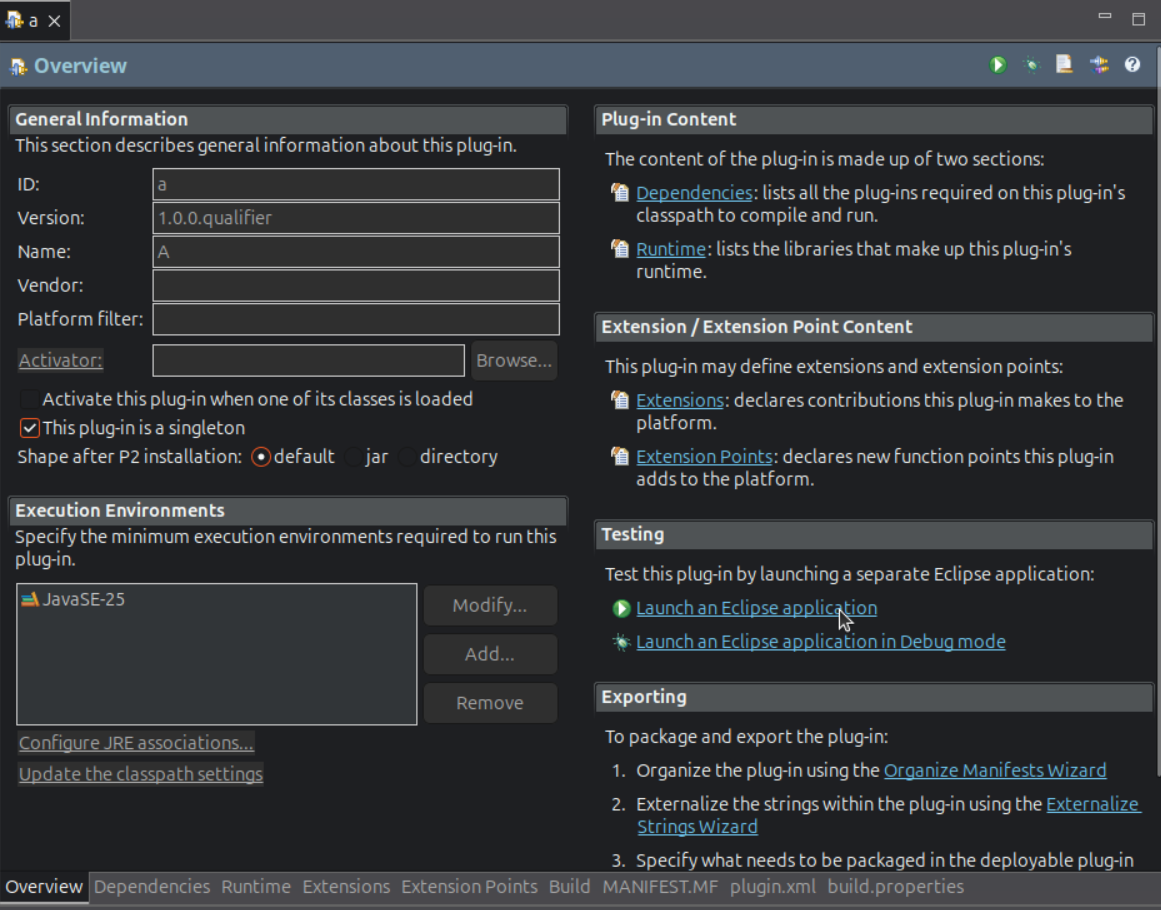Switch to the Runtime bottom tab

[255, 886]
